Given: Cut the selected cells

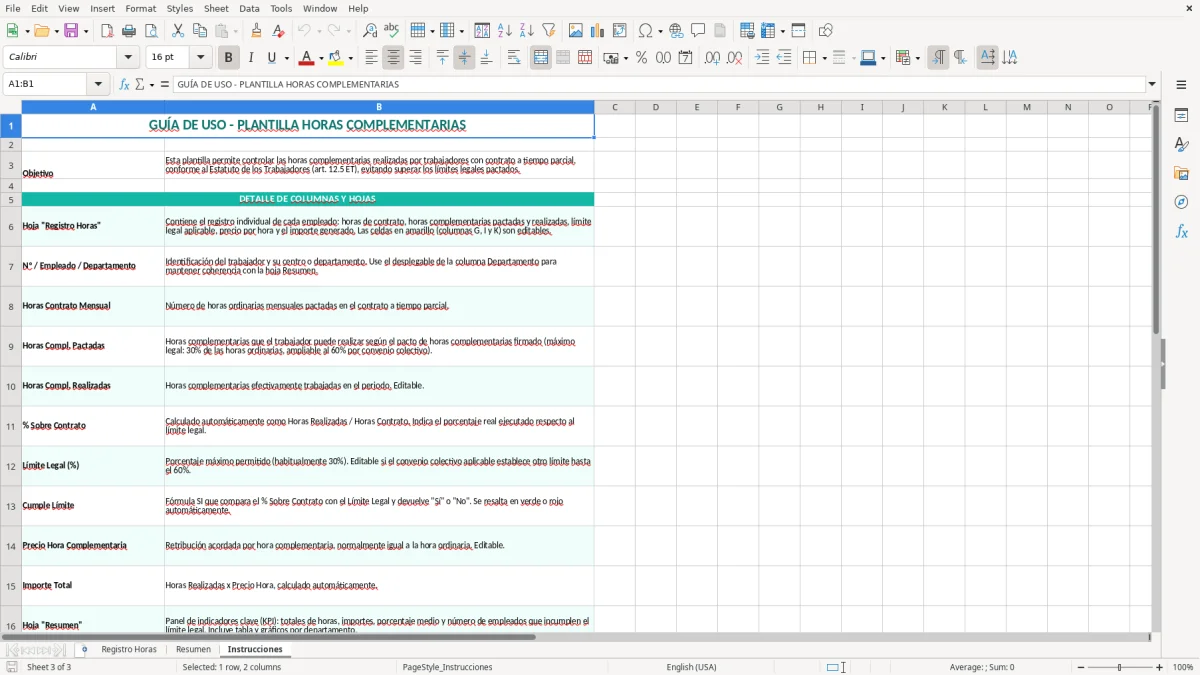Looking at the screenshot, I should point(178,31).
